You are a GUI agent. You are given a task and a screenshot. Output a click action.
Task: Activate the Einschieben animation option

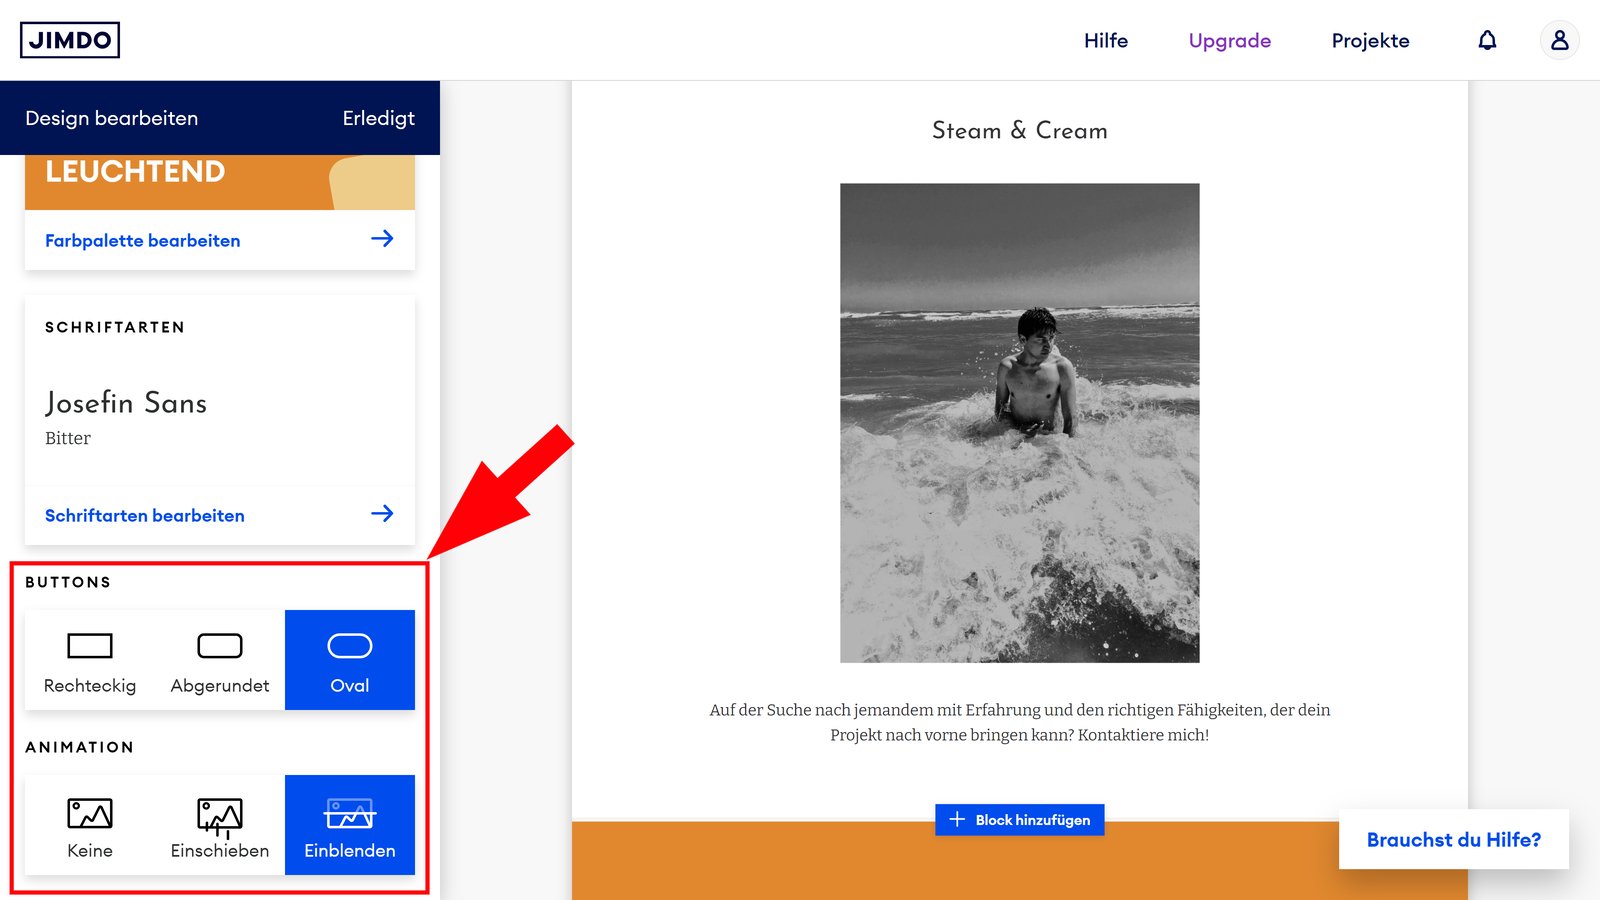pos(219,825)
